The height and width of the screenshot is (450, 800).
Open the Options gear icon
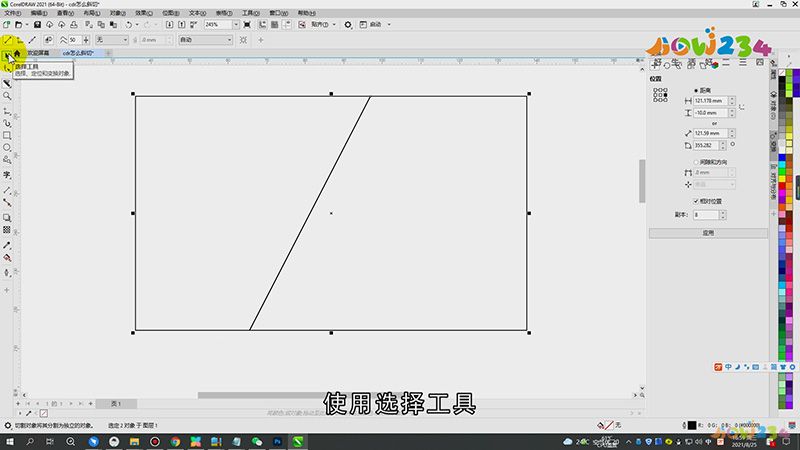click(348, 24)
